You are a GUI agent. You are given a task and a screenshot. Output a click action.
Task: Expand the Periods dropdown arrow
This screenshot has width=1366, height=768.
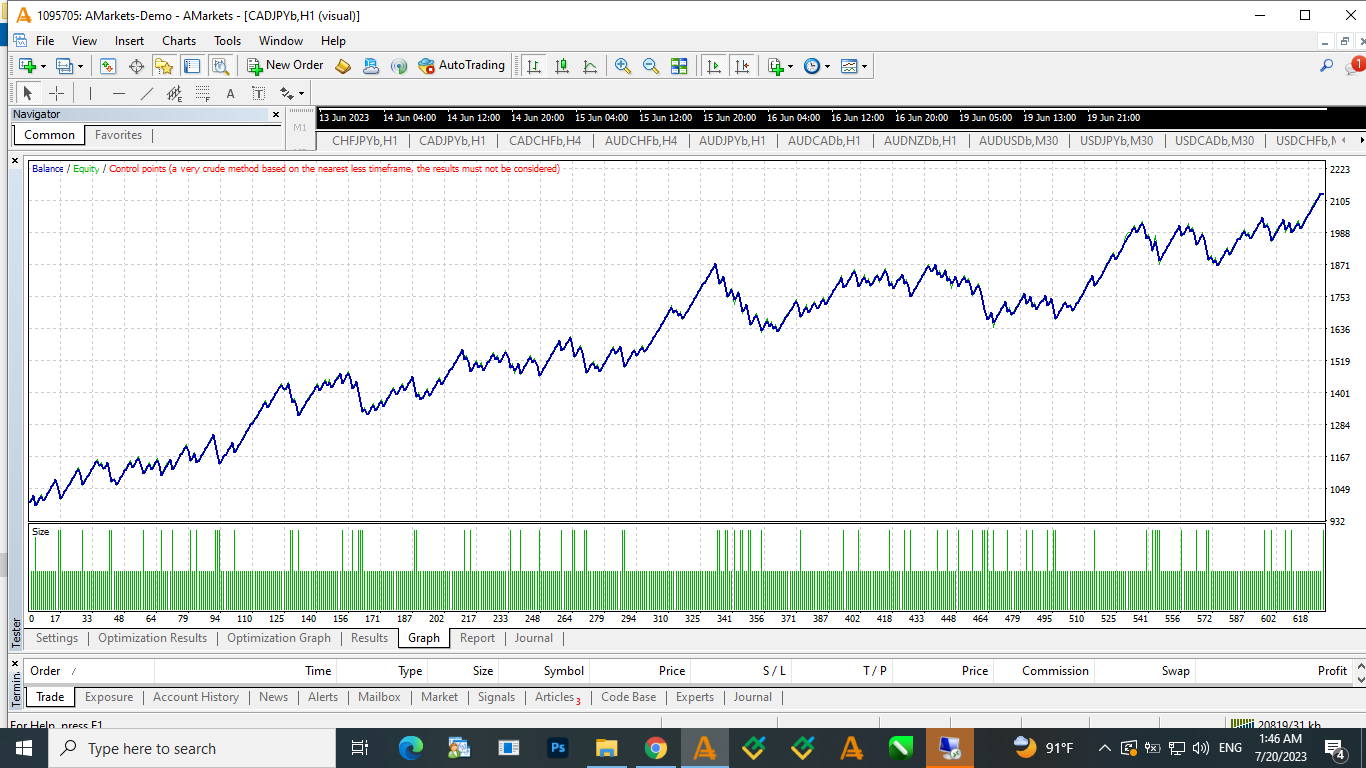click(828, 67)
